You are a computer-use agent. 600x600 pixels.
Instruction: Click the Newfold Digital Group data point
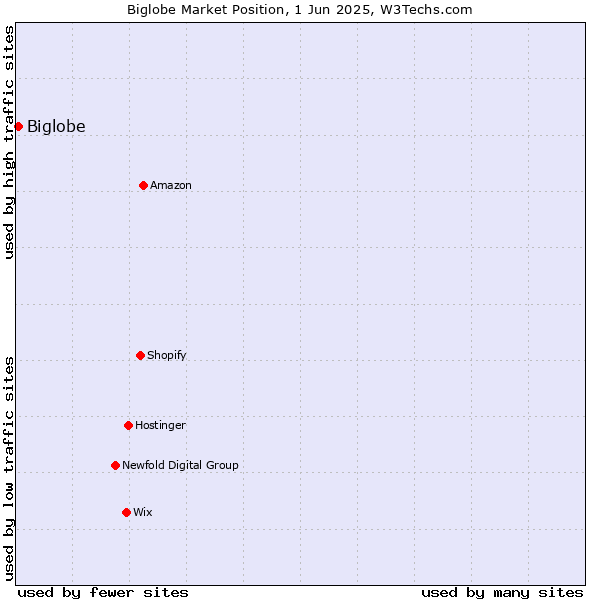click(116, 466)
